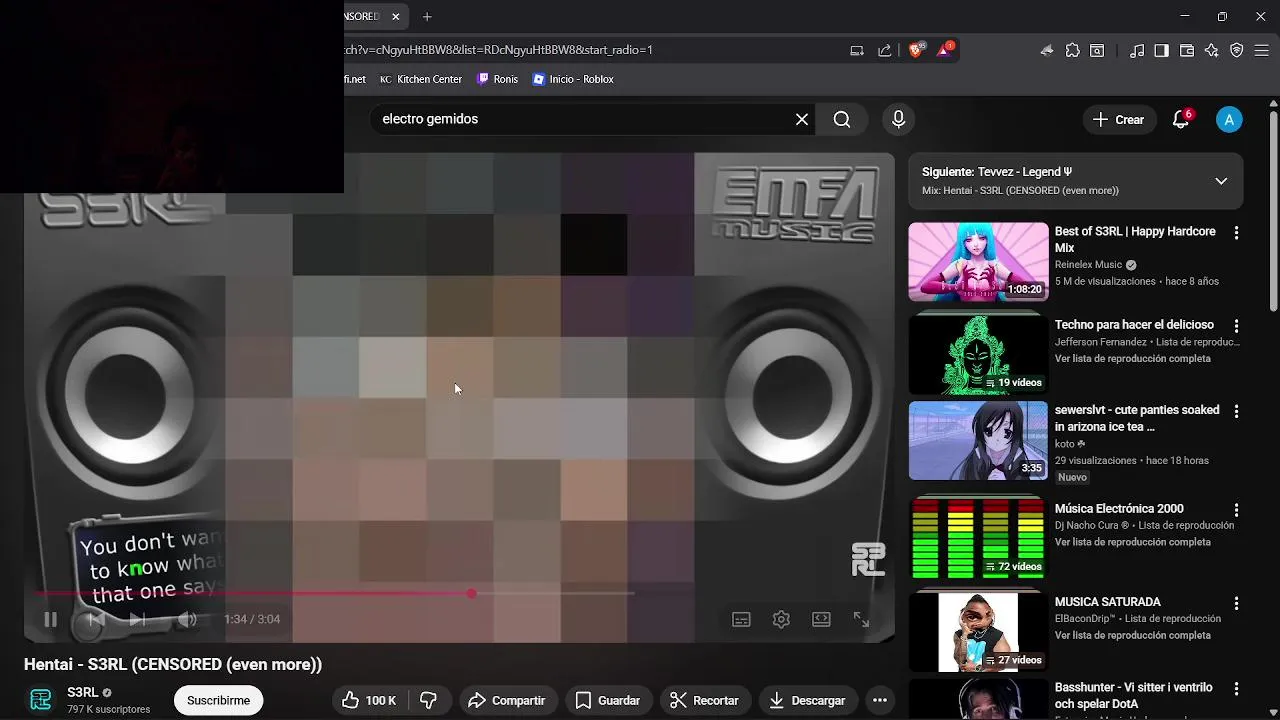Open 'Inicio - Roblox' bookmark
1280x720 pixels.
coord(573,79)
